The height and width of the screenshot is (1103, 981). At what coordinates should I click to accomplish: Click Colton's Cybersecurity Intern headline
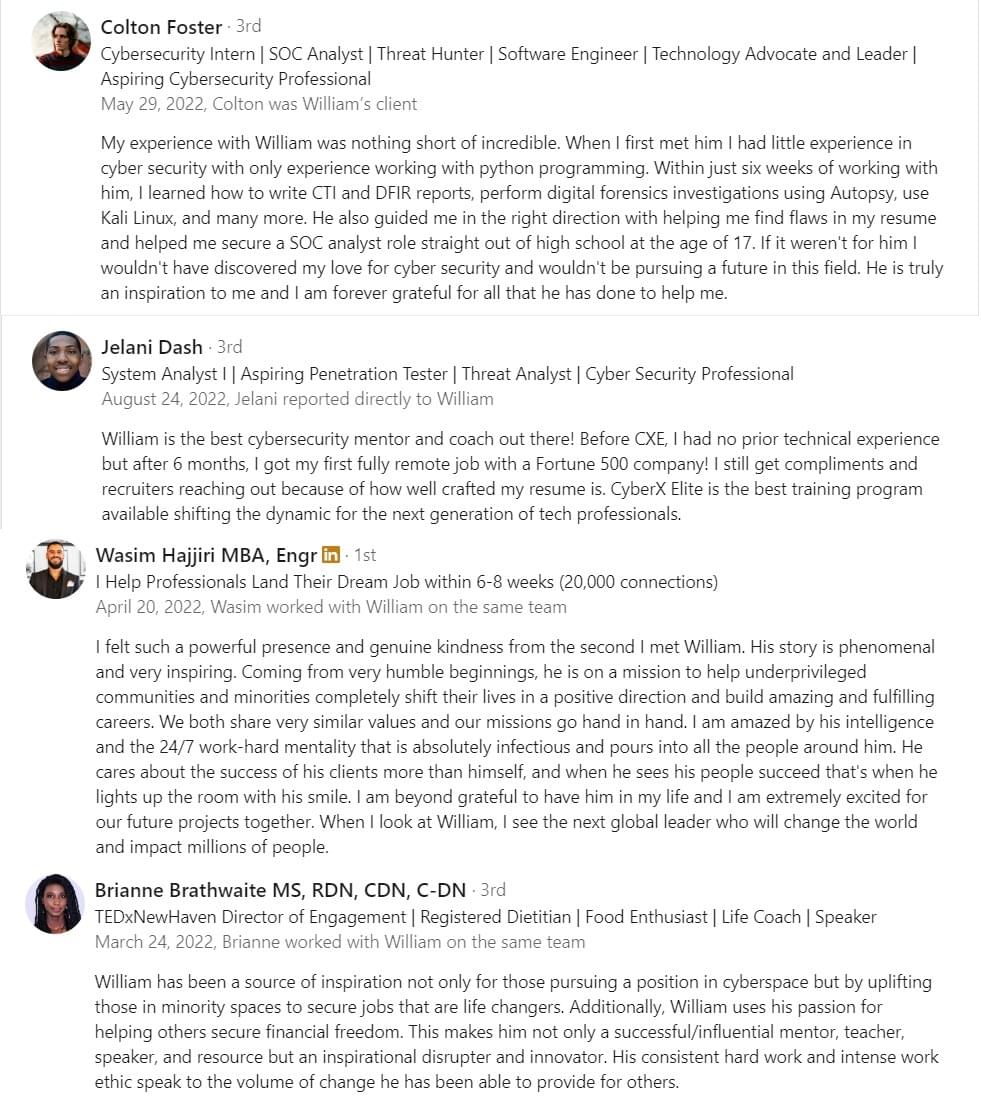[x=508, y=66]
